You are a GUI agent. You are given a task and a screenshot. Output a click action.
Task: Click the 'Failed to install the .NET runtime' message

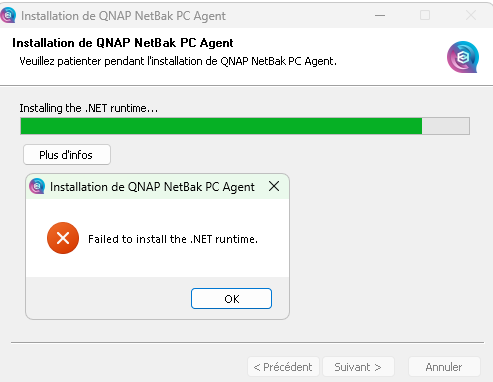[x=173, y=239]
